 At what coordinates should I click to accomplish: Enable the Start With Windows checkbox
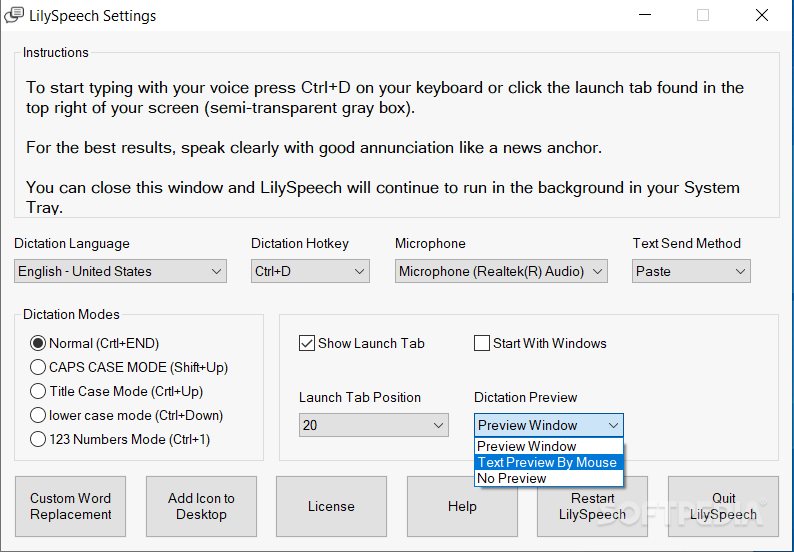tap(482, 343)
